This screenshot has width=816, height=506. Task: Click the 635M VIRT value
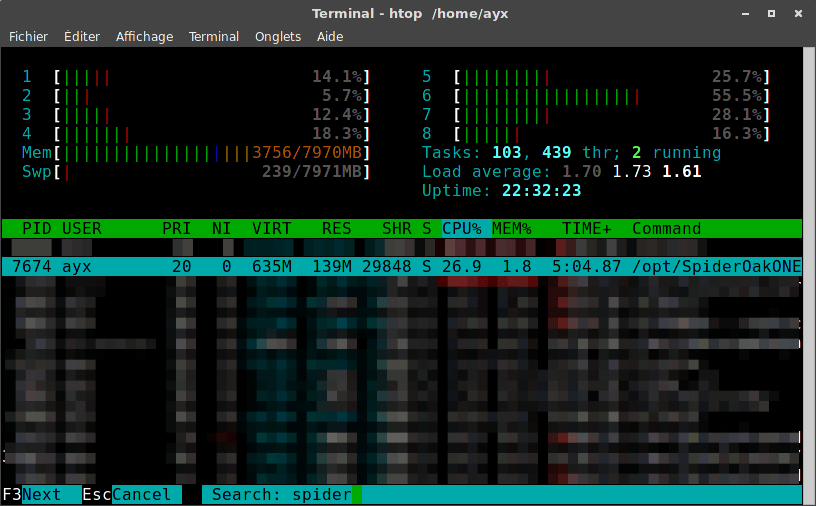[x=272, y=267]
